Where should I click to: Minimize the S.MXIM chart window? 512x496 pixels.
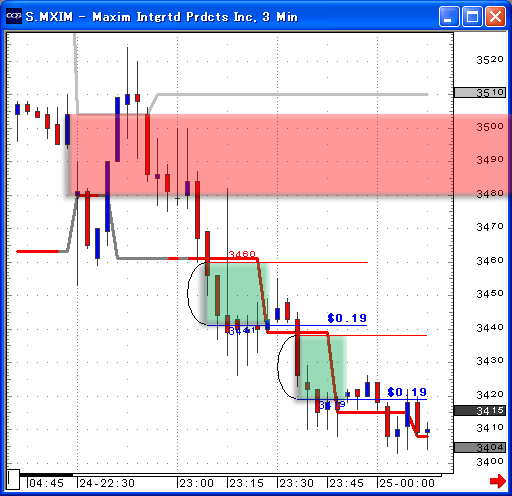point(449,16)
